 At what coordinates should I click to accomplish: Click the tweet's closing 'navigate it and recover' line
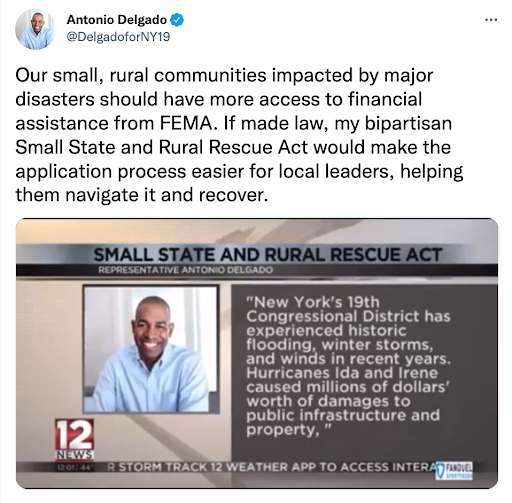point(167,195)
